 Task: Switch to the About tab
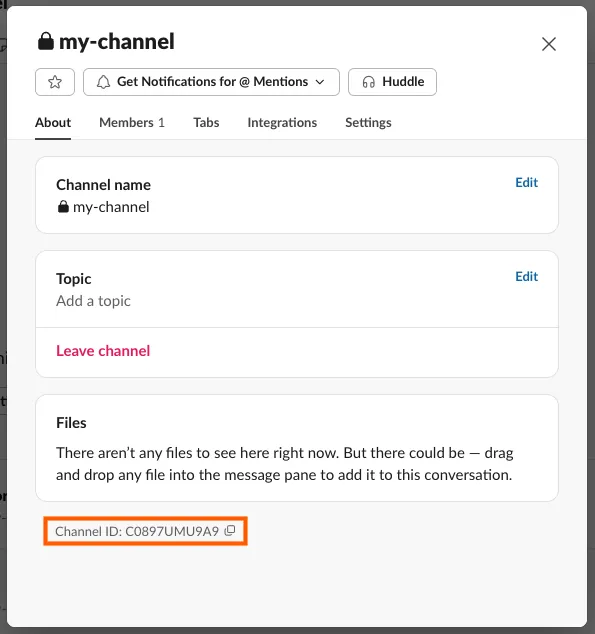pyautogui.click(x=53, y=123)
